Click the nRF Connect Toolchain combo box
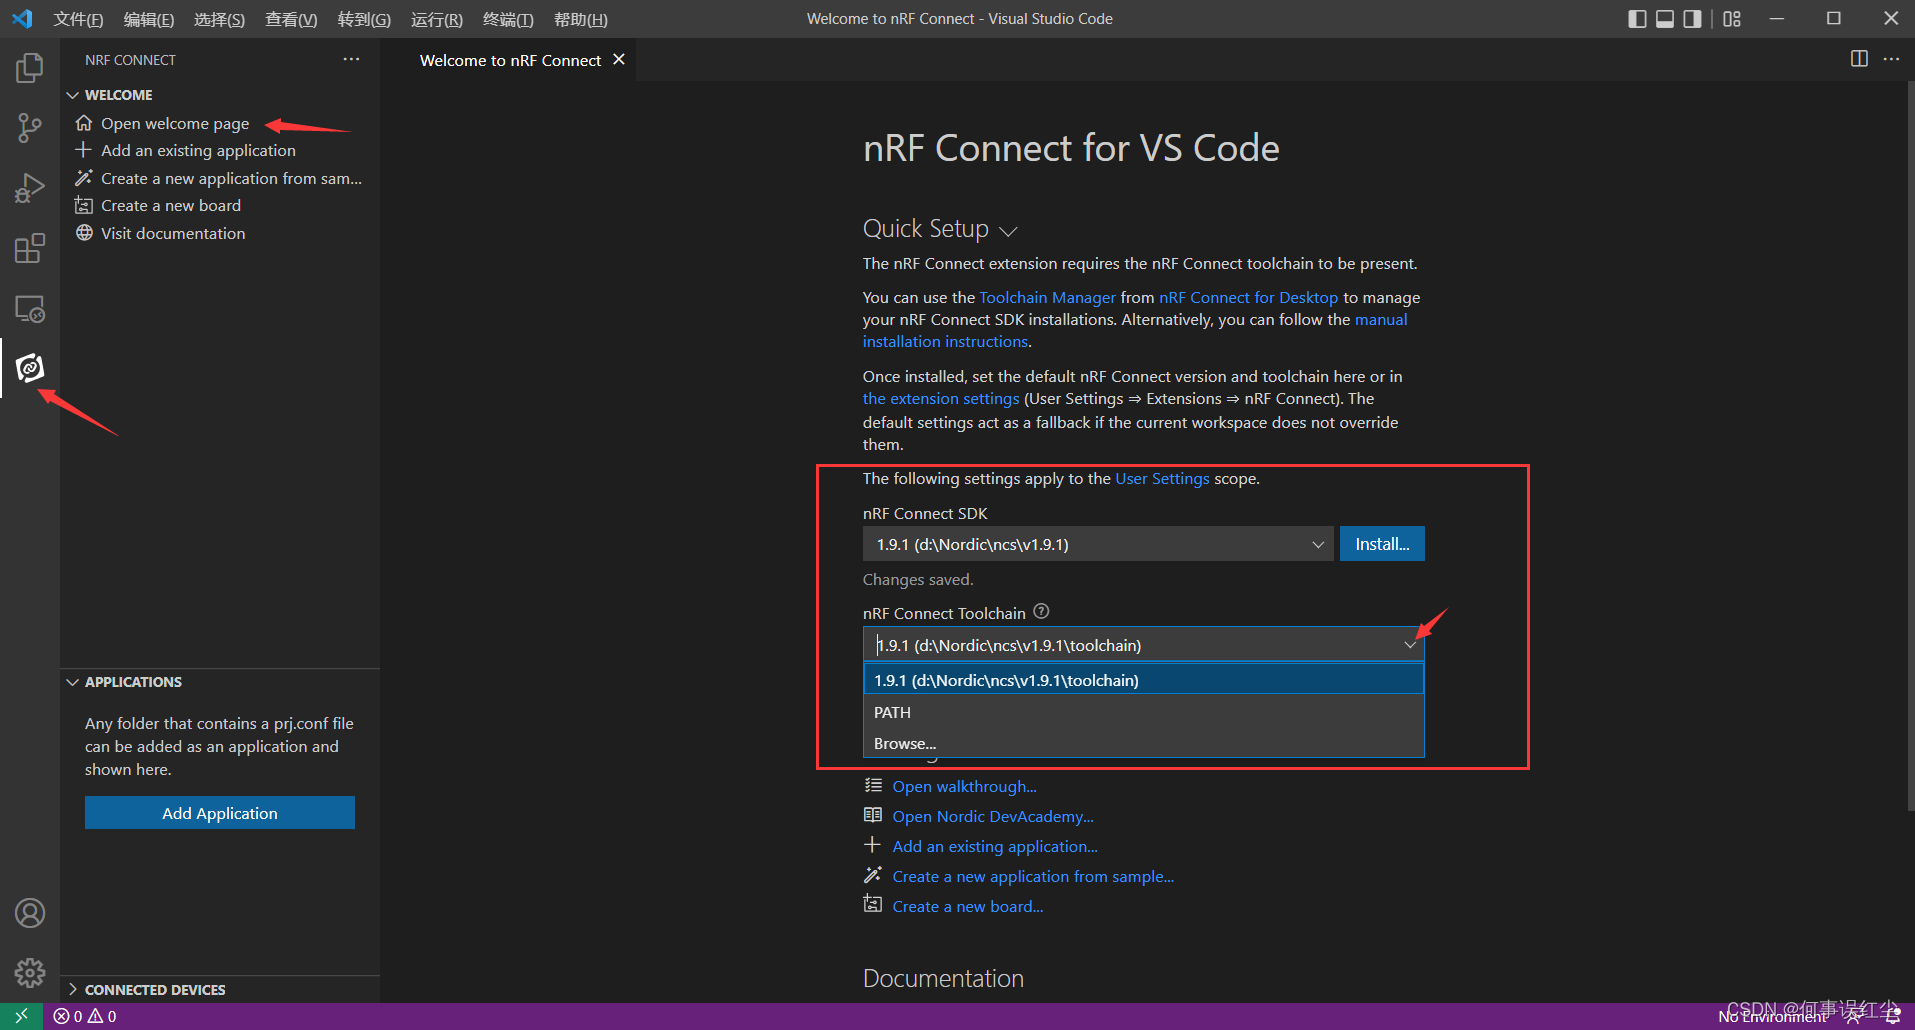This screenshot has width=1915, height=1030. tap(1143, 645)
